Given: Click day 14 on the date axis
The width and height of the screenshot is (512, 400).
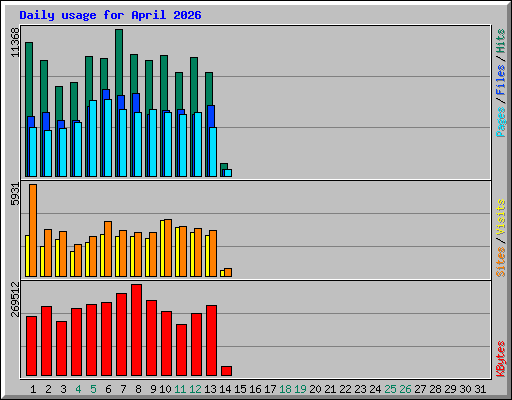Looking at the screenshot, I should tap(225, 389).
